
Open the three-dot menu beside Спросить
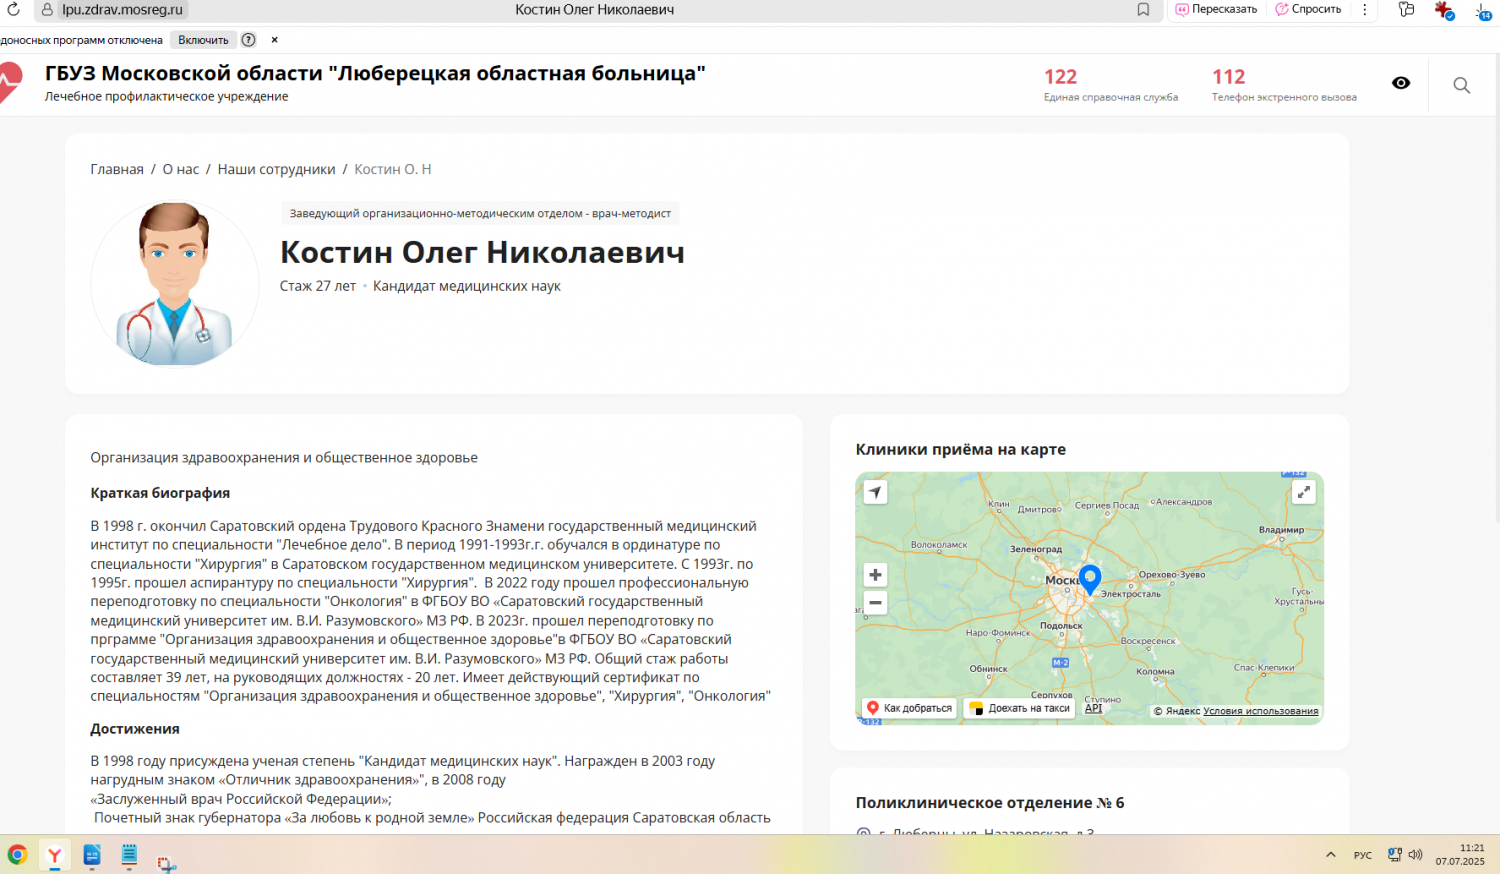pos(1365,9)
